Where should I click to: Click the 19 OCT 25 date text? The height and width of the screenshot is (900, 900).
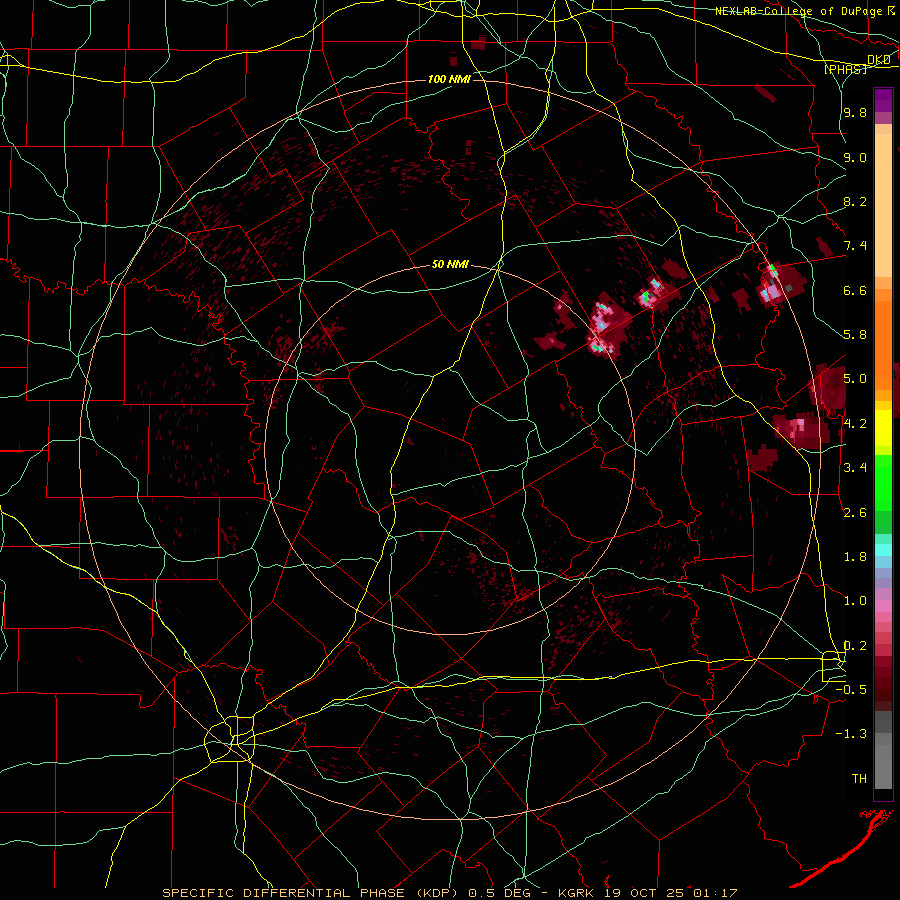[x=645, y=893]
